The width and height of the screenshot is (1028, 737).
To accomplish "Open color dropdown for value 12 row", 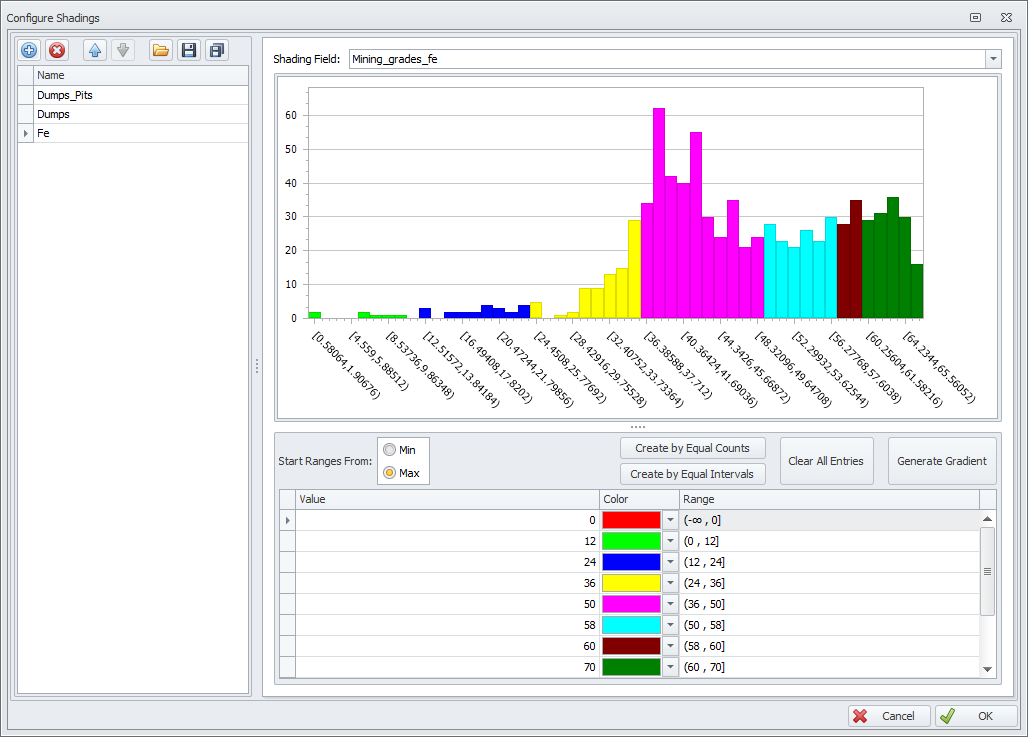I will point(670,541).
